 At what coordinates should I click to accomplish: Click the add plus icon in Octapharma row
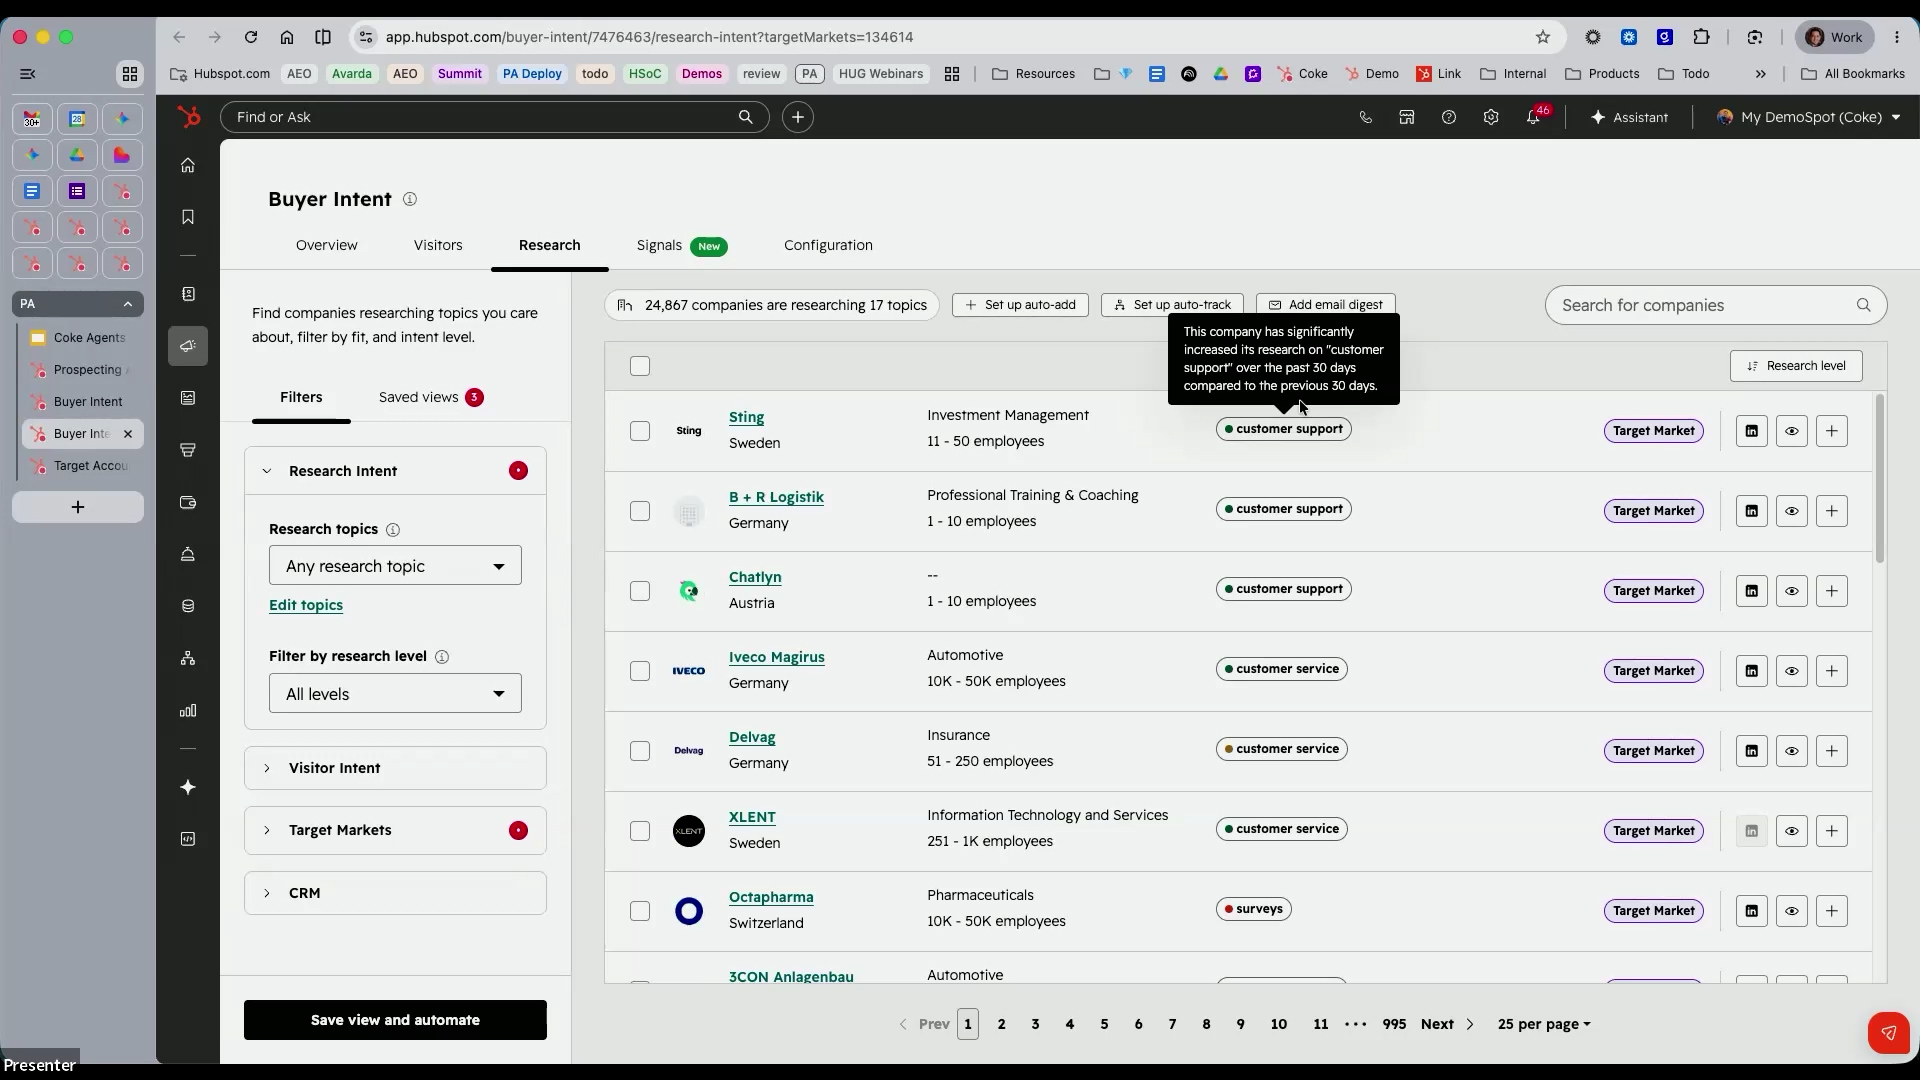coord(1831,911)
